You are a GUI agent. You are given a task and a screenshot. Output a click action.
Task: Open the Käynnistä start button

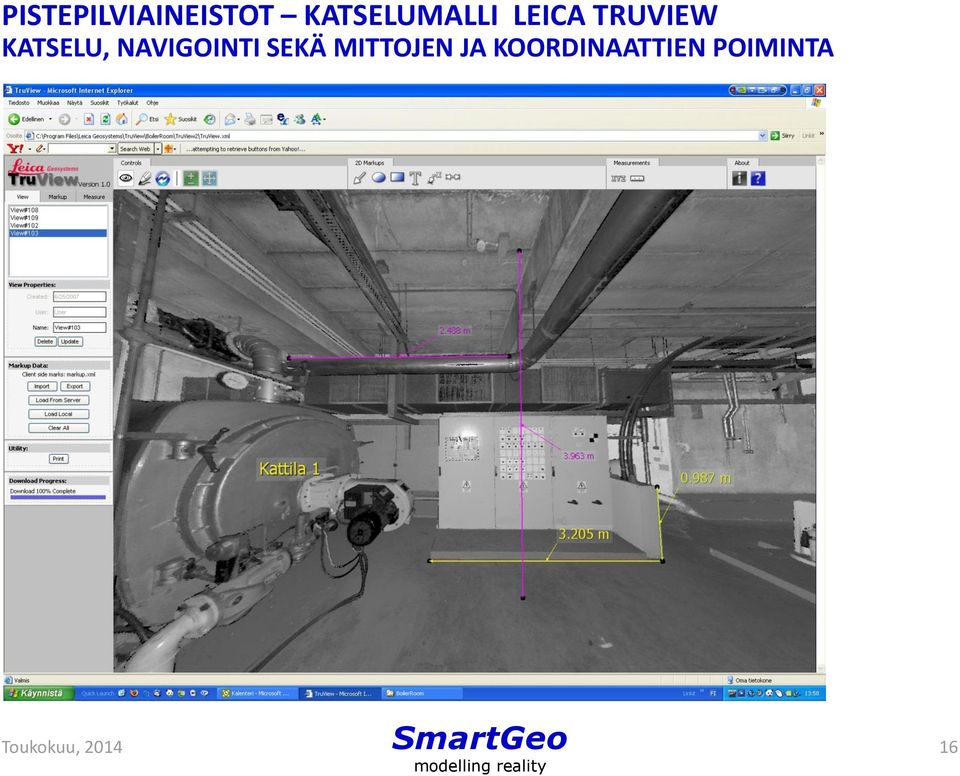tap(39, 693)
